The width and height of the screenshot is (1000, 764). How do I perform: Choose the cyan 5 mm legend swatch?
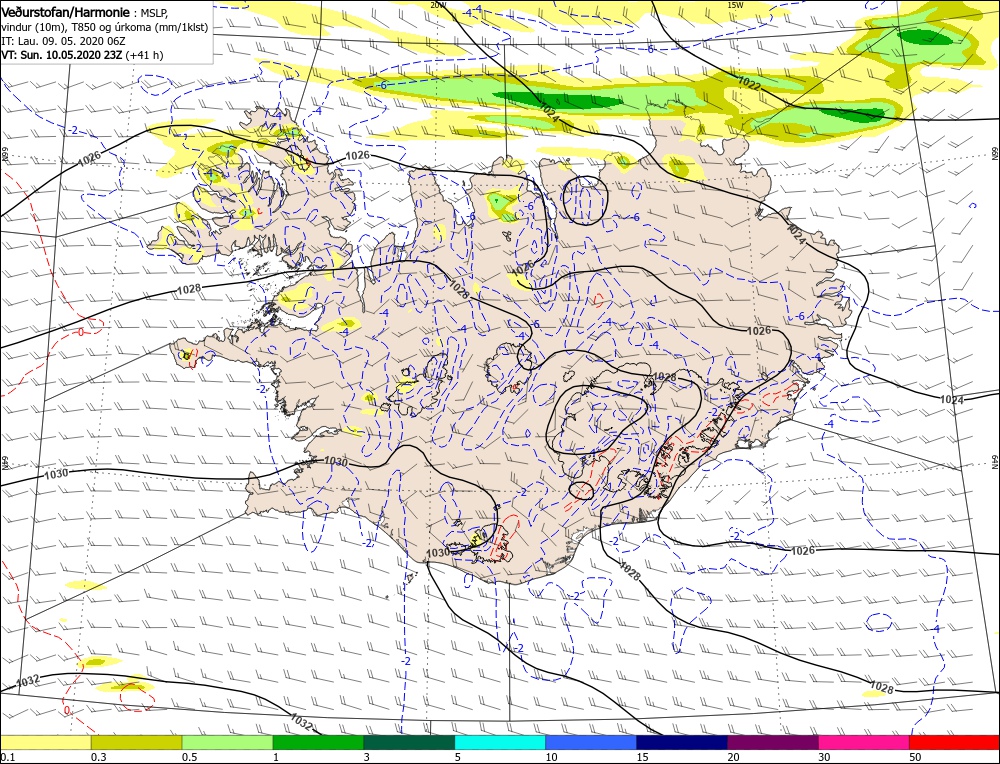click(x=500, y=742)
